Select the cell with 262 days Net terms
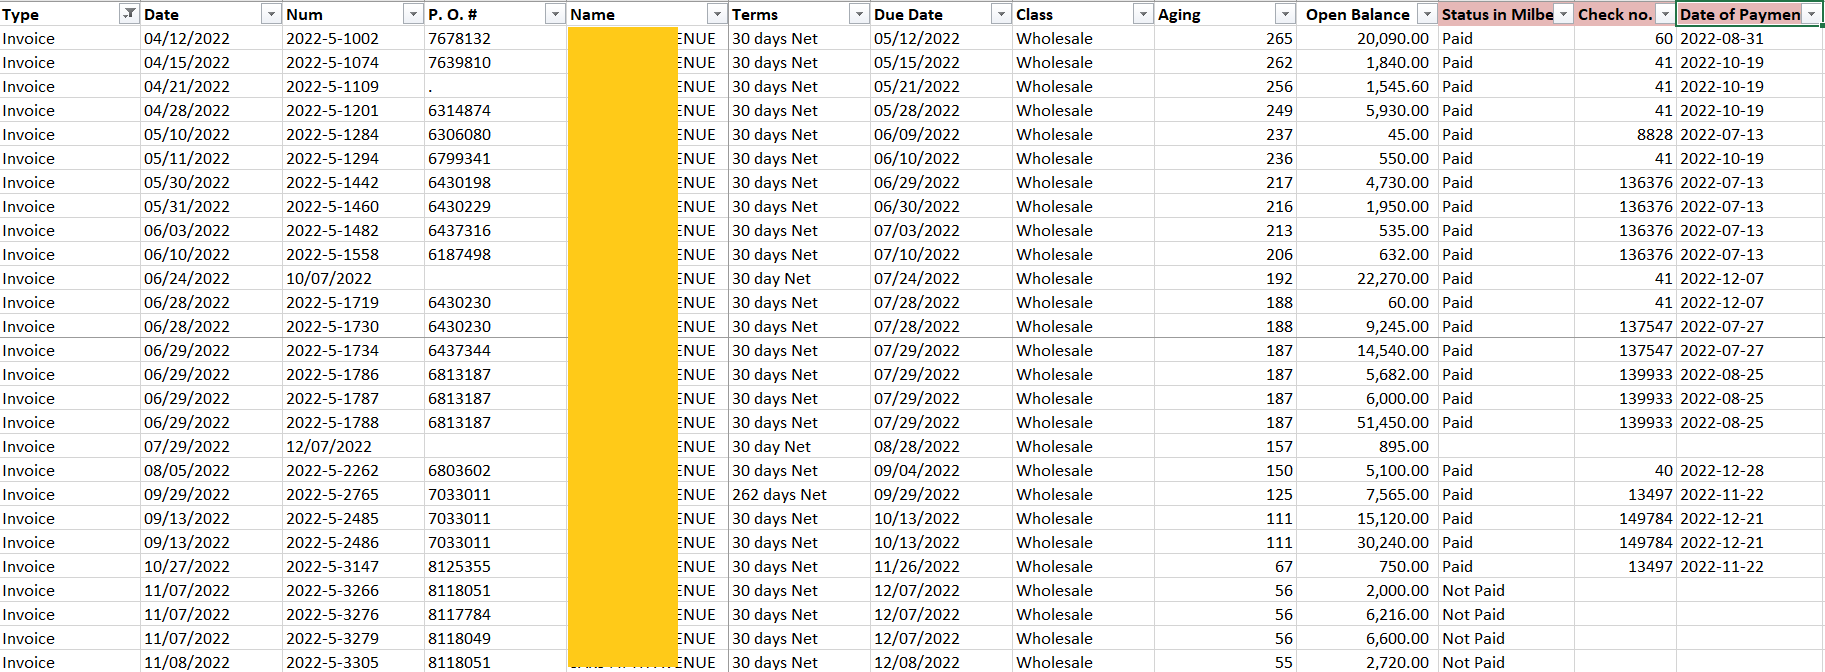The image size is (1825, 672). coord(779,495)
